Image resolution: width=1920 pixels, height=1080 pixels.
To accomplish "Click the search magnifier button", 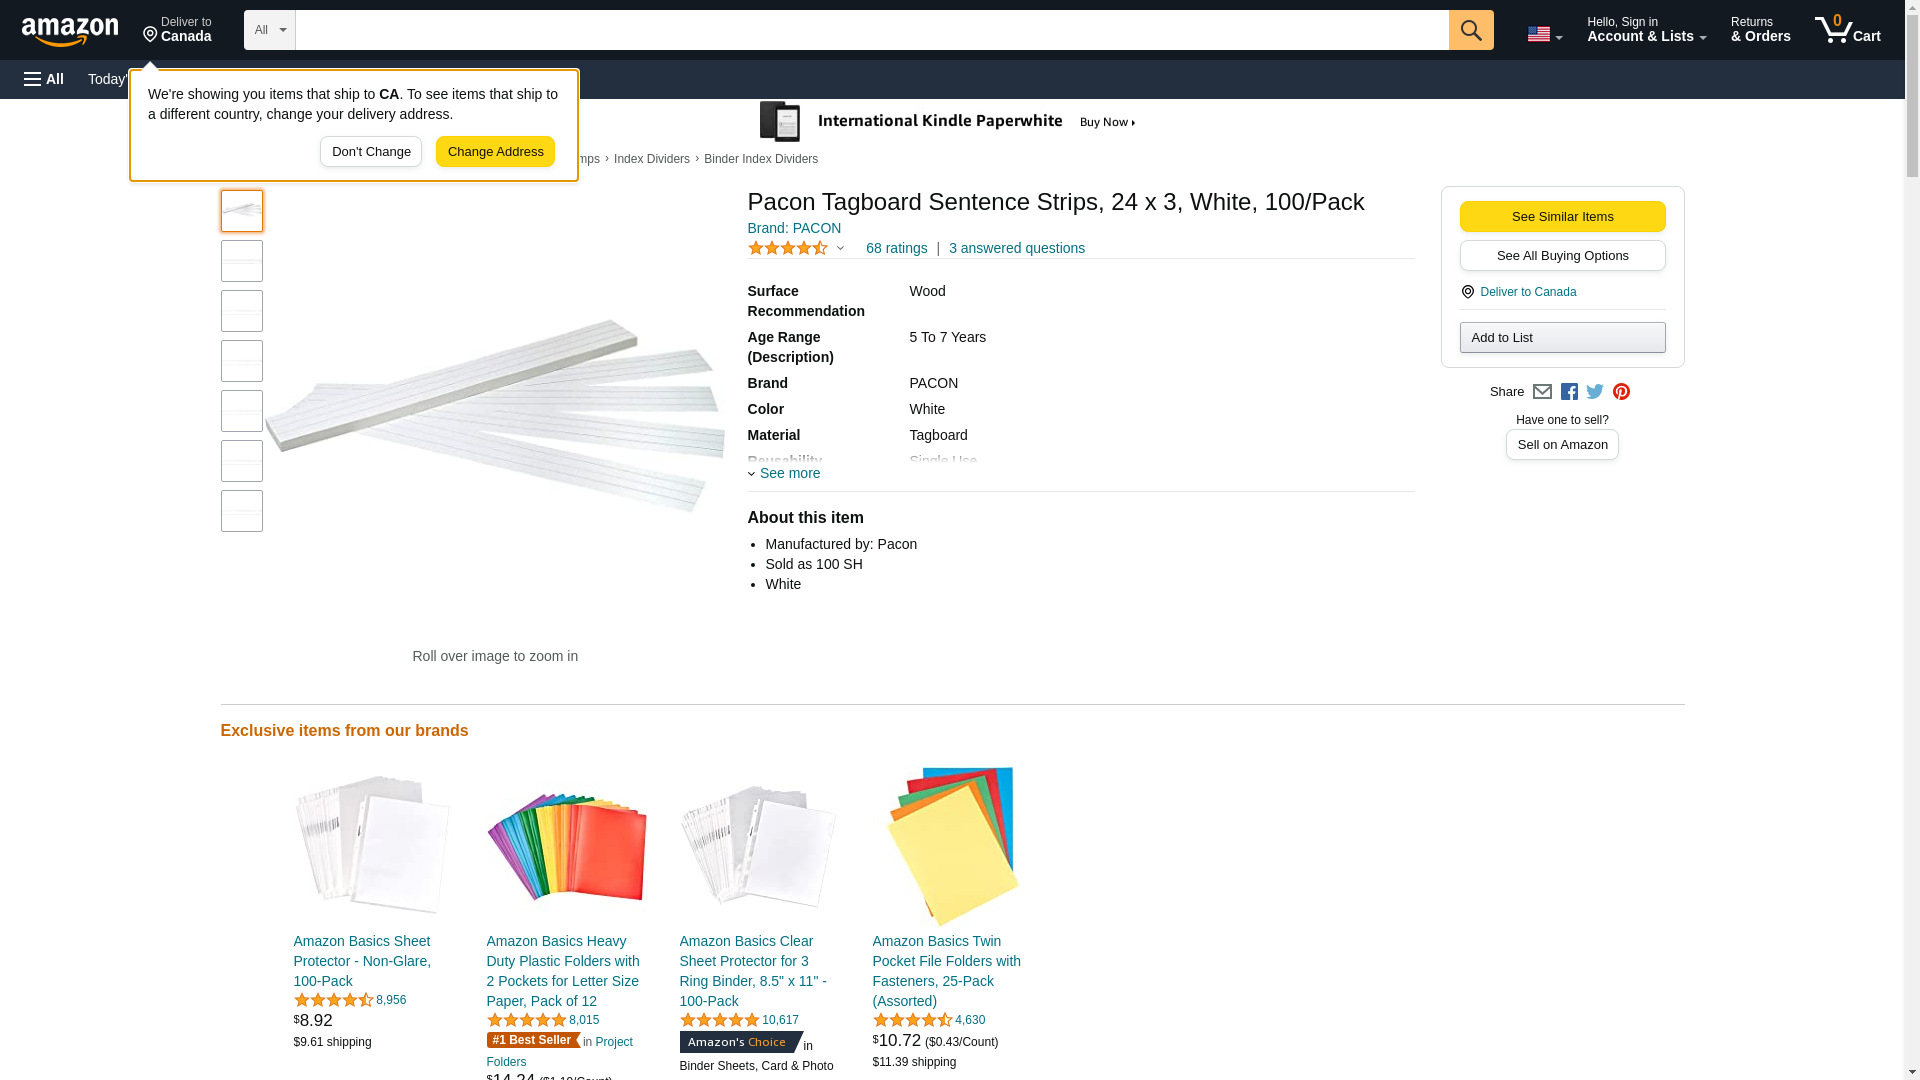I will tap(1470, 30).
